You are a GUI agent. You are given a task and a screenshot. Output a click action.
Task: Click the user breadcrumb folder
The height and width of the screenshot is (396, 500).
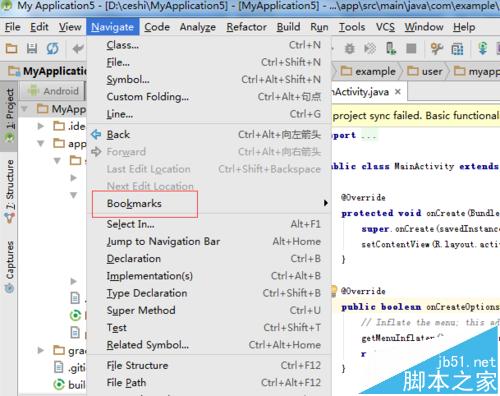point(425,71)
